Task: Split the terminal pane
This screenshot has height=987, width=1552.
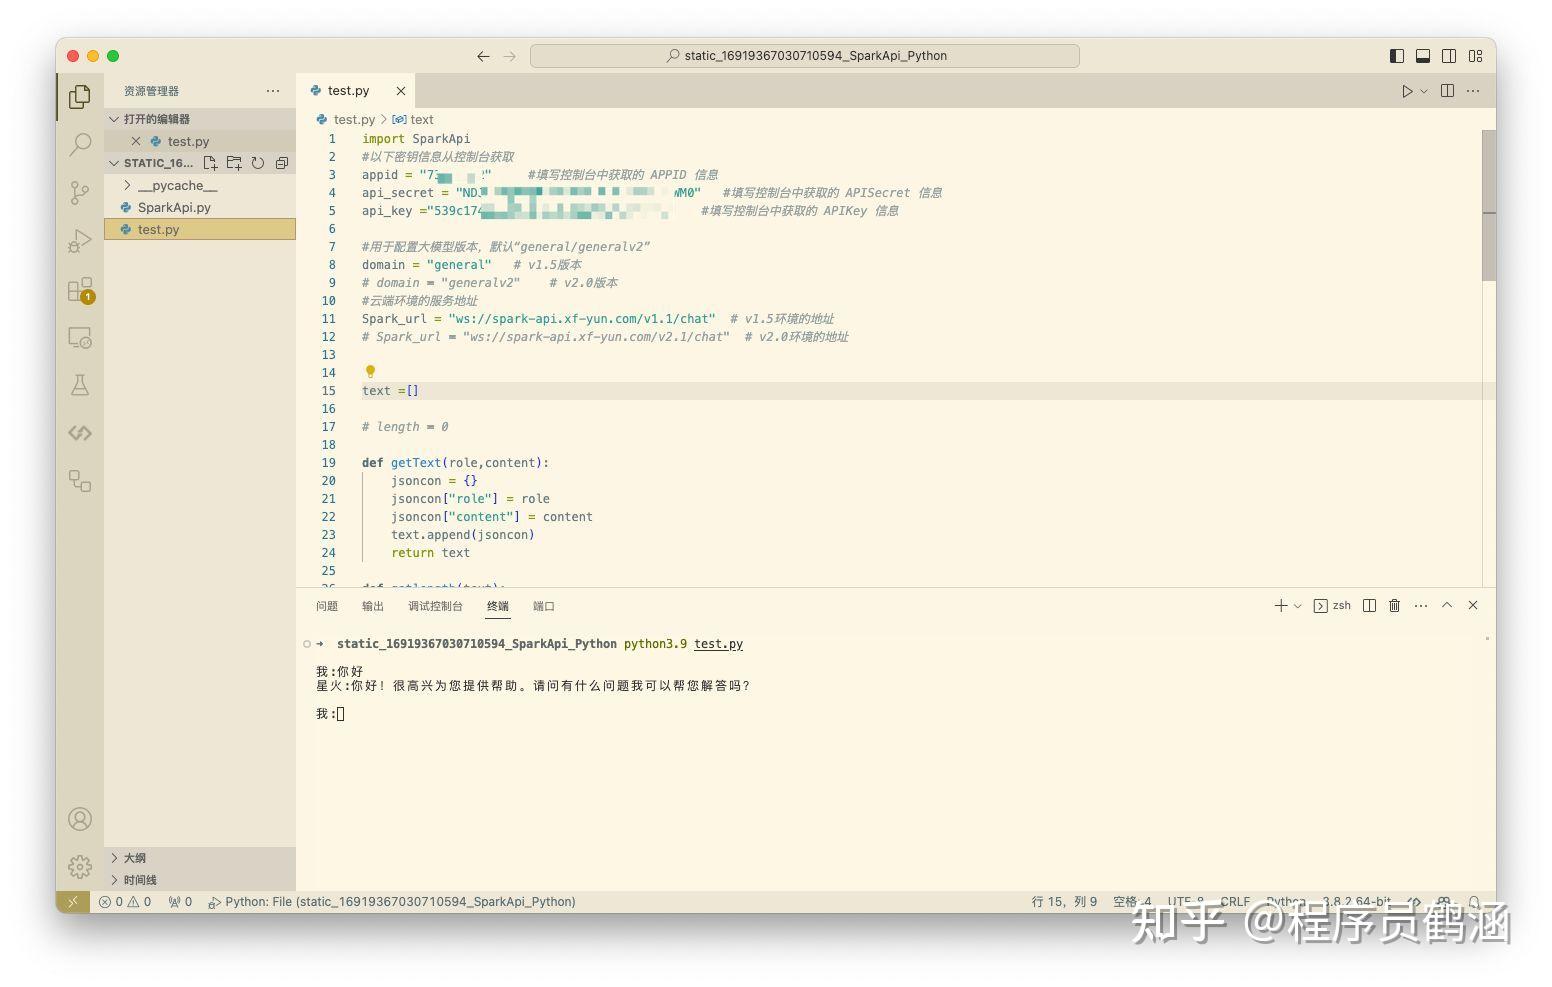Action: (x=1370, y=606)
